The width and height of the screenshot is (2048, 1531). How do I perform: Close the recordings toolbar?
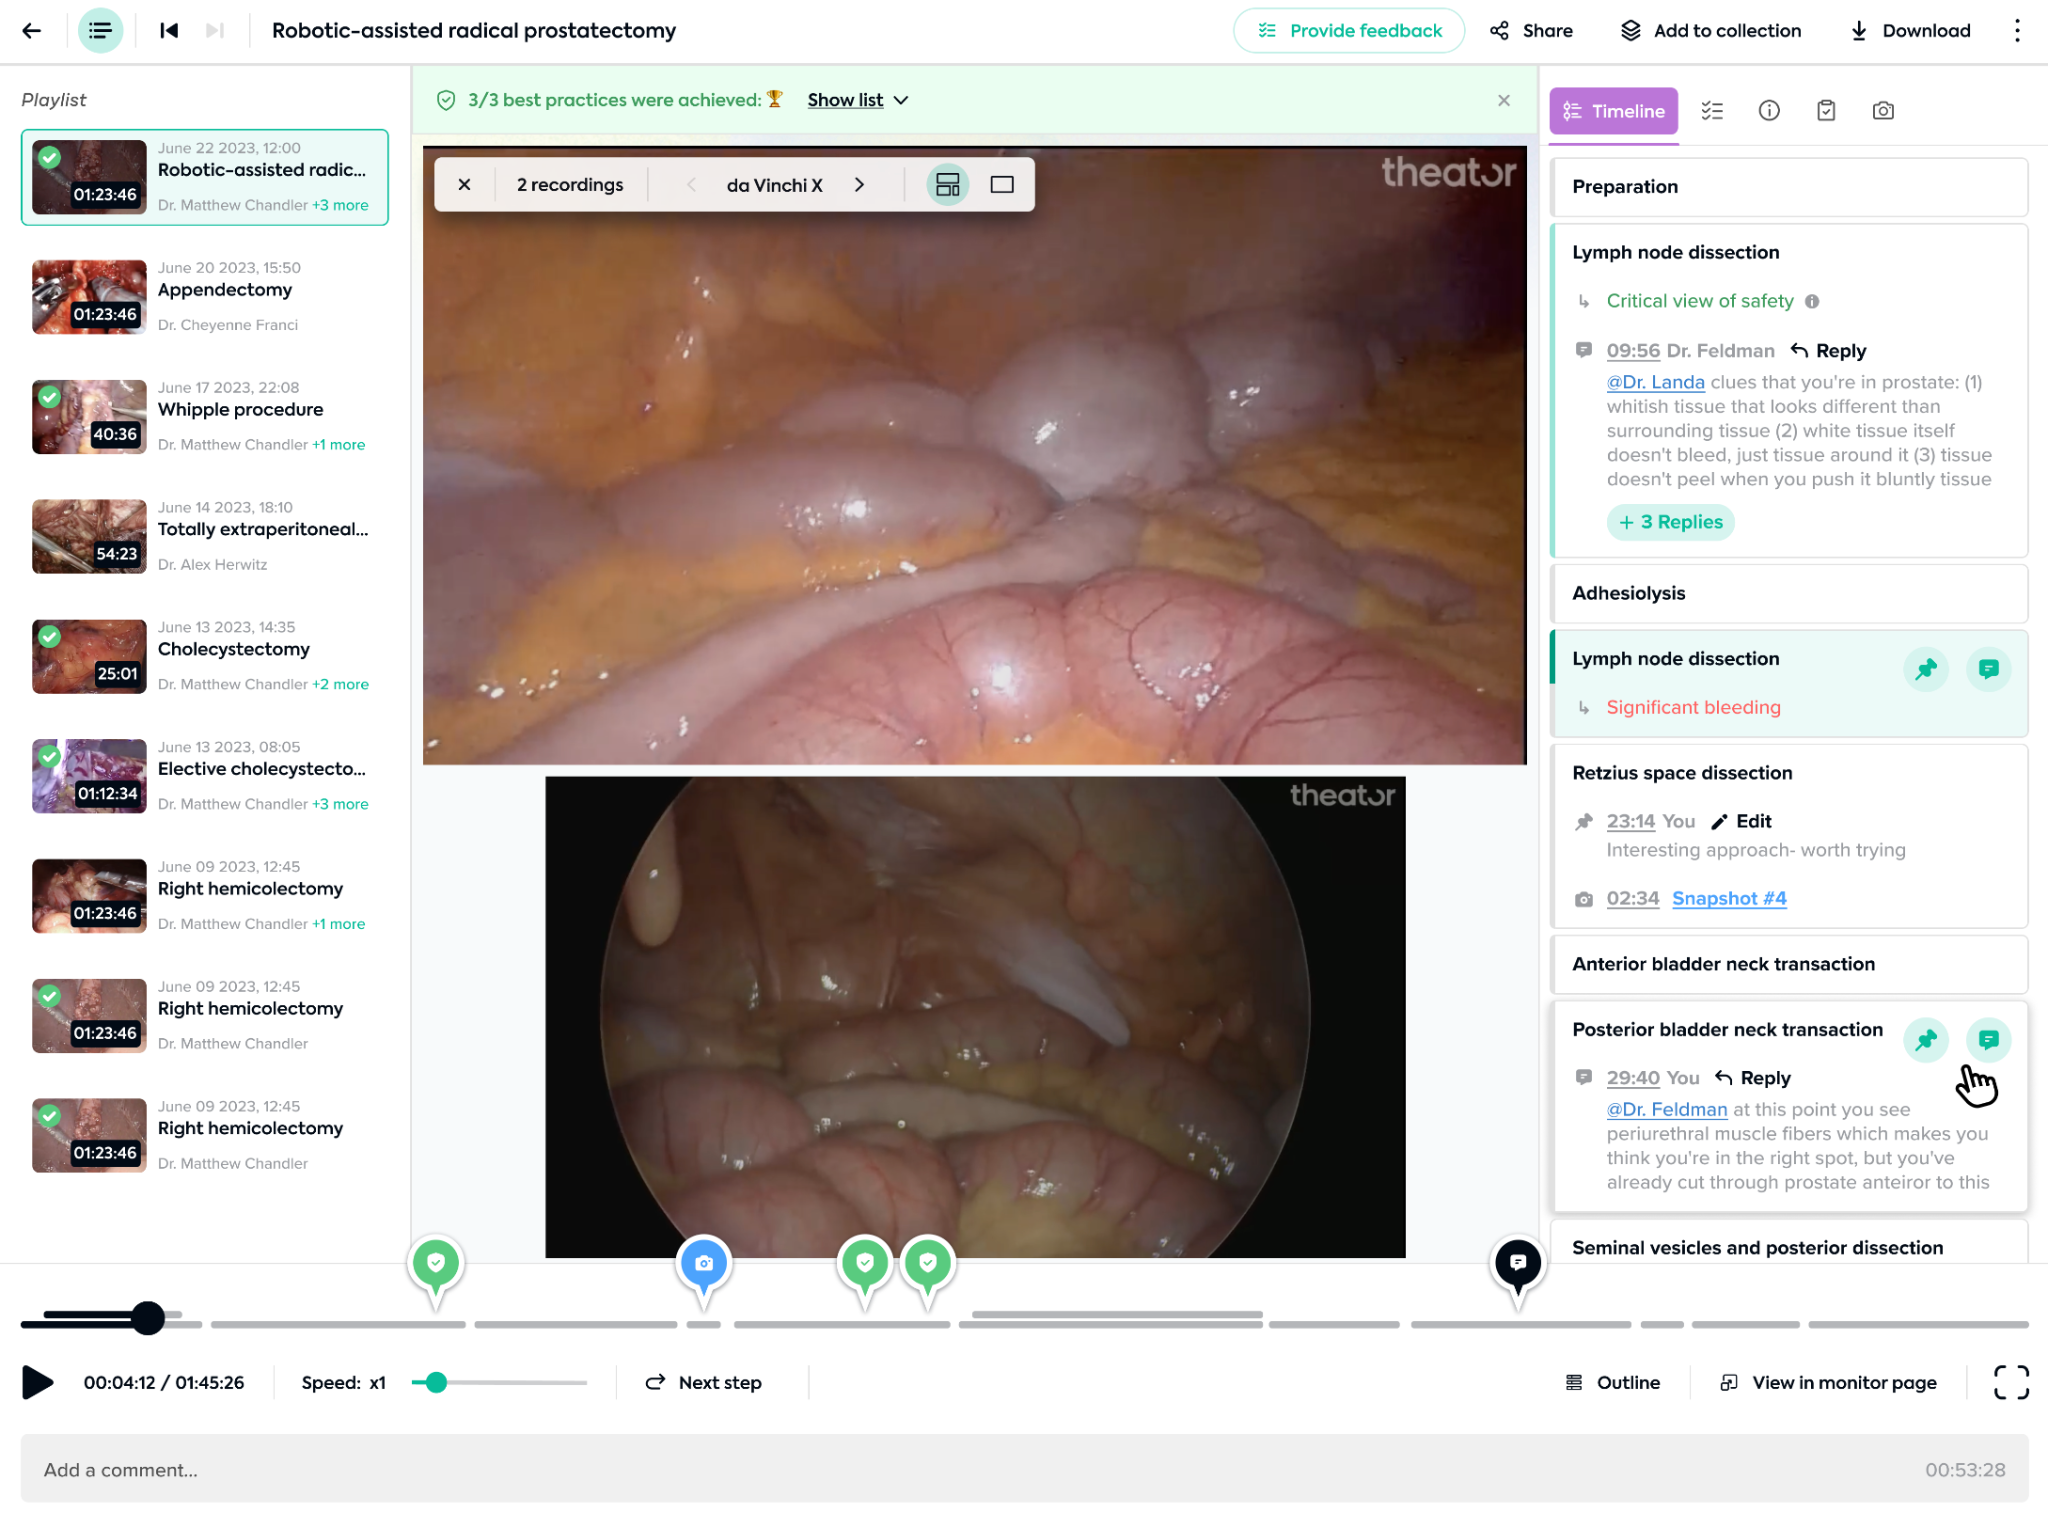[x=464, y=185]
